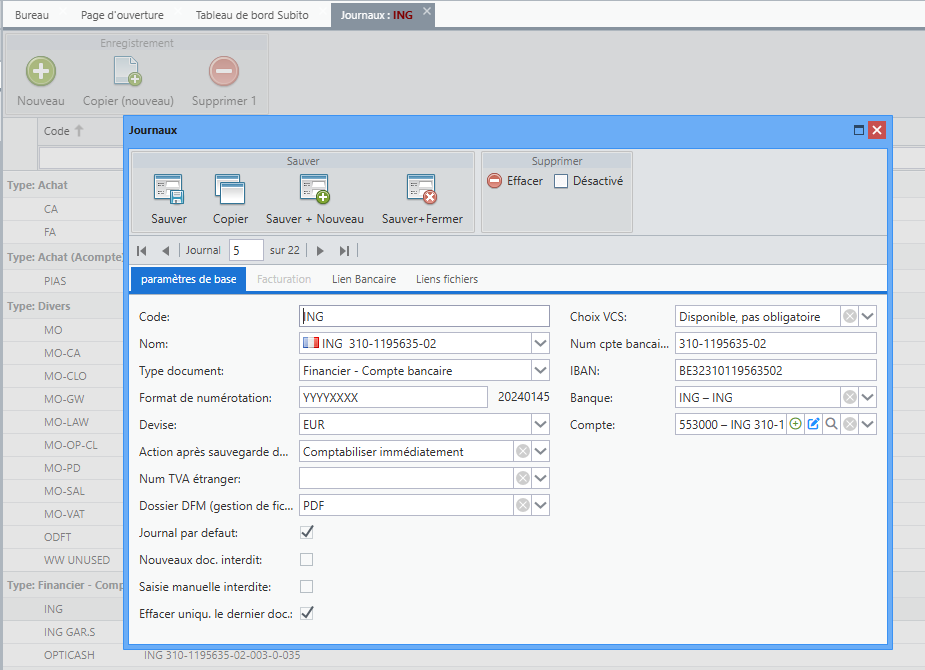
Task: Click the Sauver + Nouveau icon
Action: [x=314, y=189]
